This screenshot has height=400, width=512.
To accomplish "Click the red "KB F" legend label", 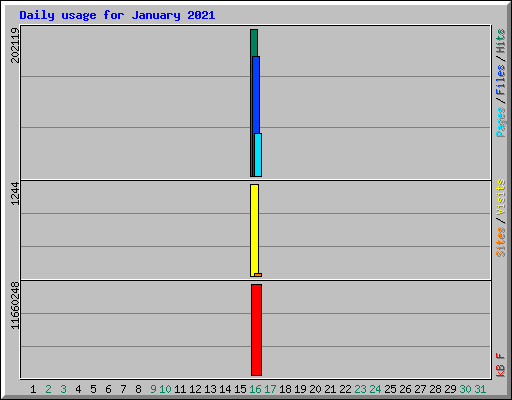I will click(500, 365).
